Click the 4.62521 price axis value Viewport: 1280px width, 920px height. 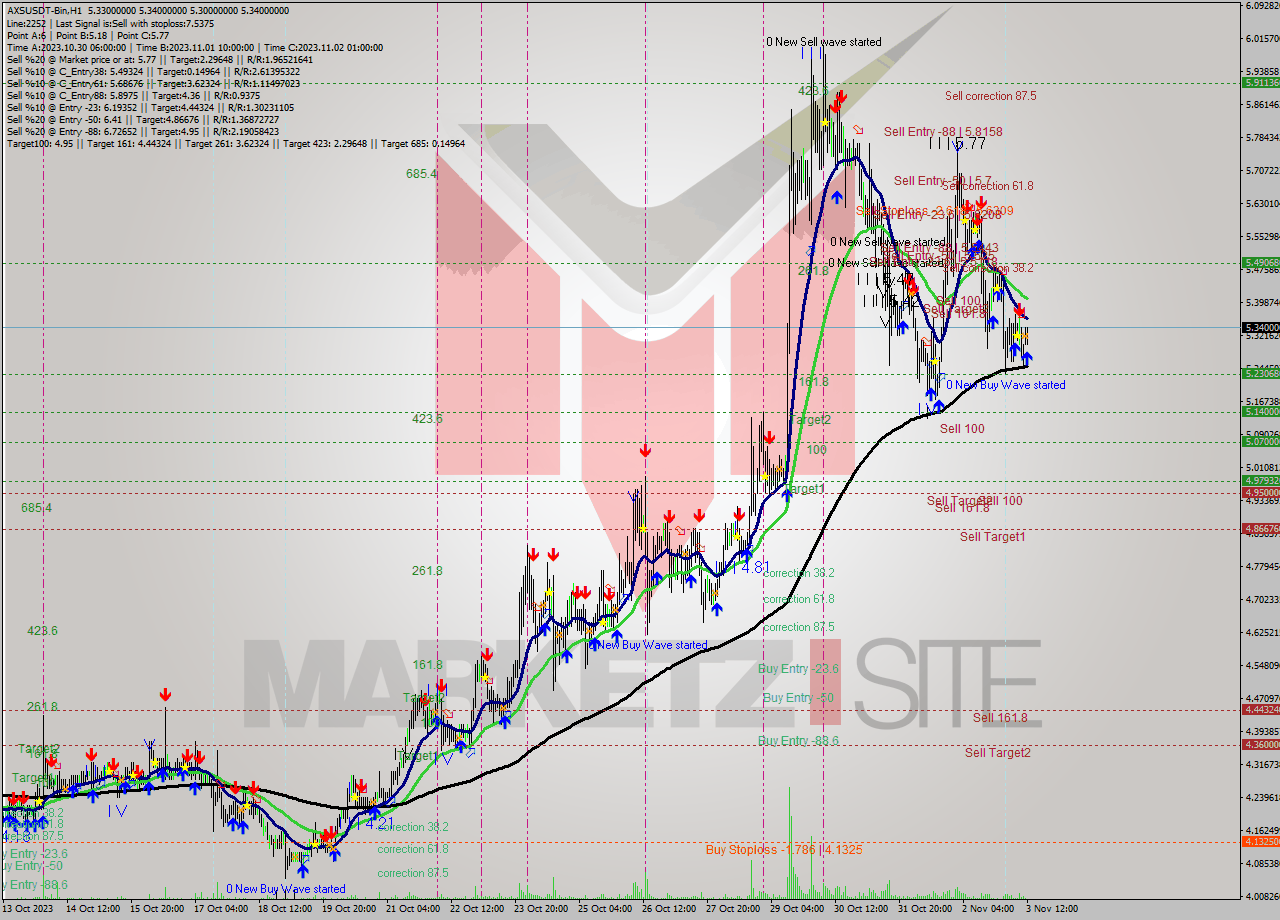click(1262, 633)
